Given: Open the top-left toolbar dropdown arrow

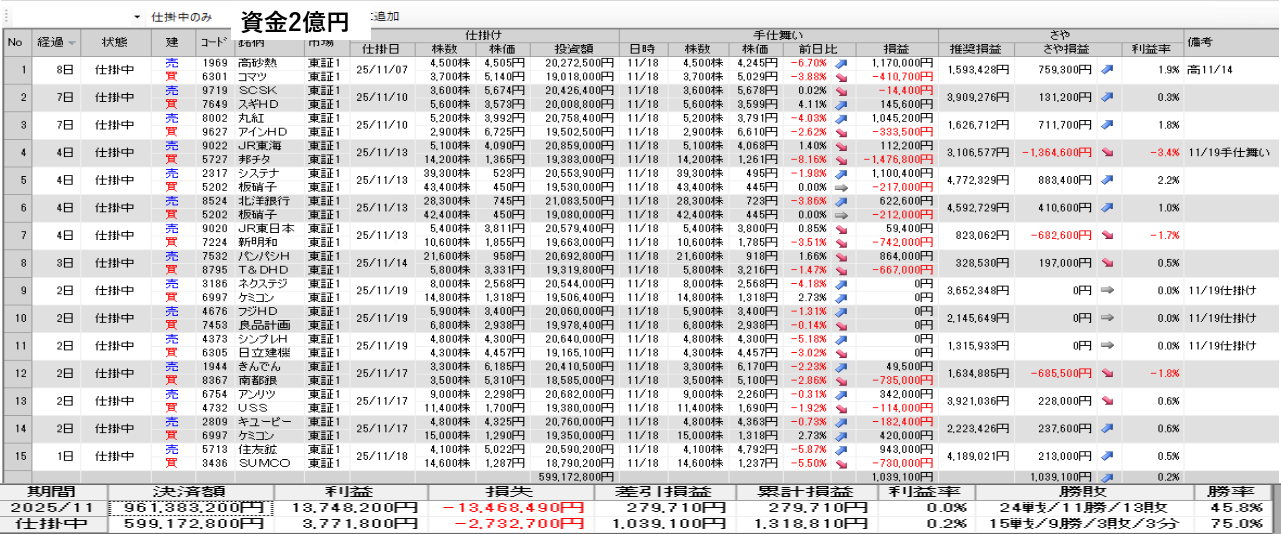Looking at the screenshot, I should click(x=137, y=18).
